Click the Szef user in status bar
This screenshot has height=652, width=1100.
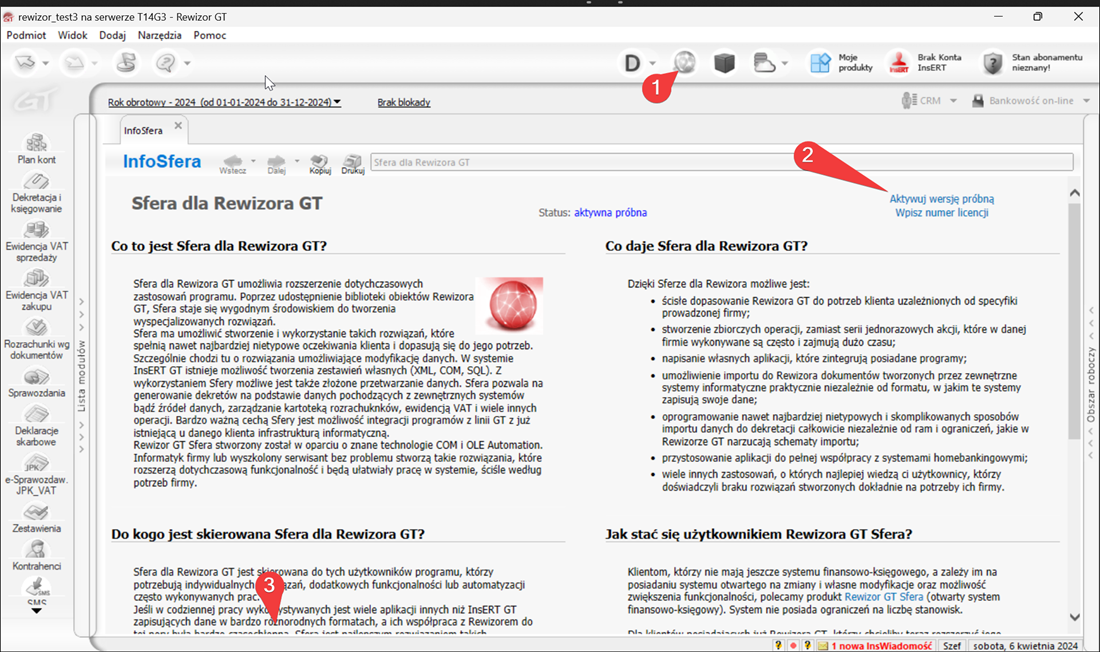[x=952, y=646]
